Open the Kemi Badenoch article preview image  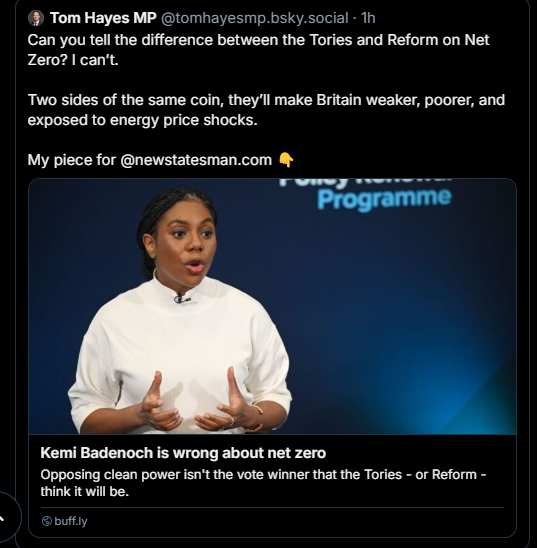pos(272,307)
